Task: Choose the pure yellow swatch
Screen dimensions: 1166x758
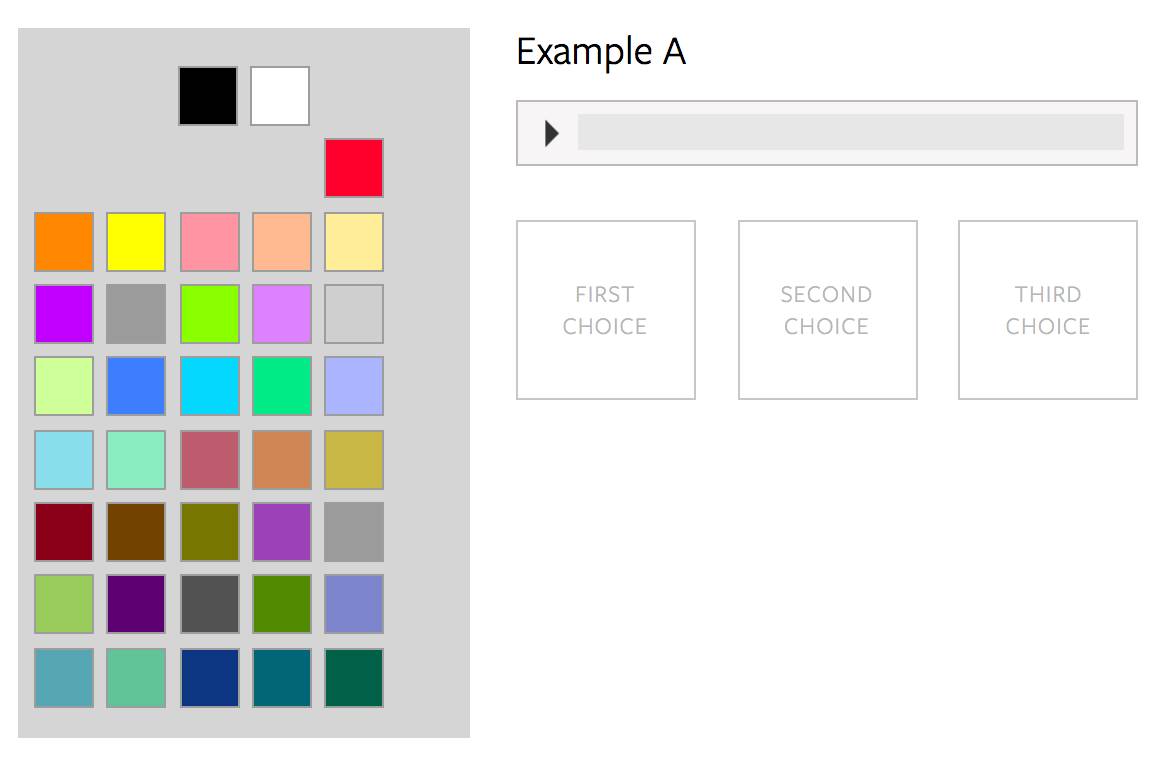Action: tap(136, 242)
